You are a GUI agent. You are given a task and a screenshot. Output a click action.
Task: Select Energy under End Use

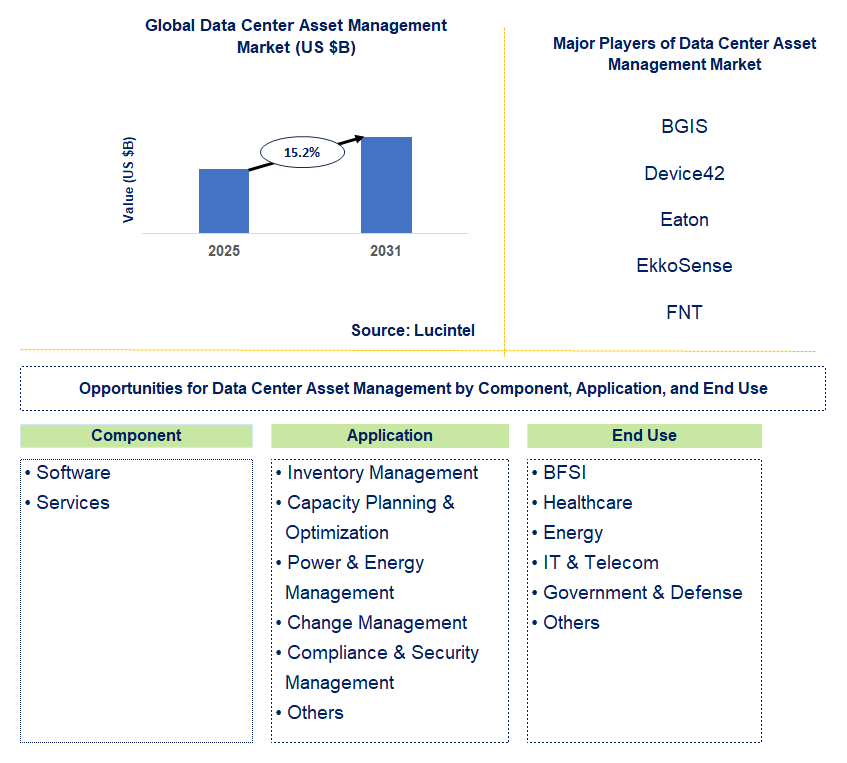[x=573, y=533]
